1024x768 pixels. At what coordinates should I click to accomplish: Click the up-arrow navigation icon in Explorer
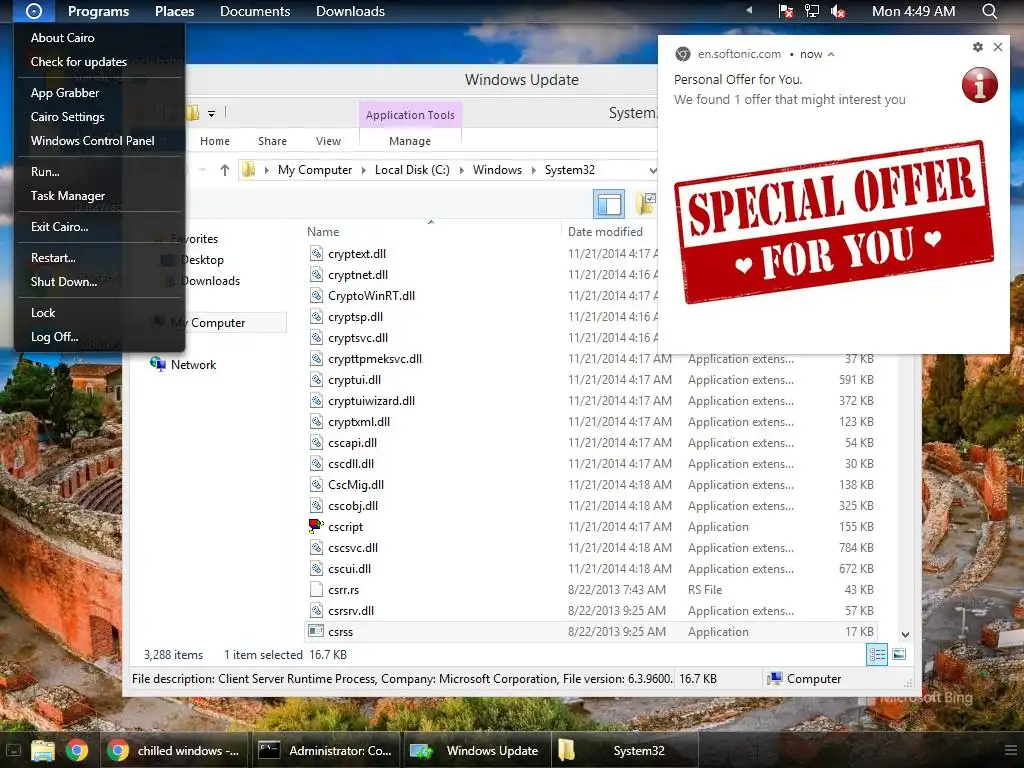click(225, 170)
